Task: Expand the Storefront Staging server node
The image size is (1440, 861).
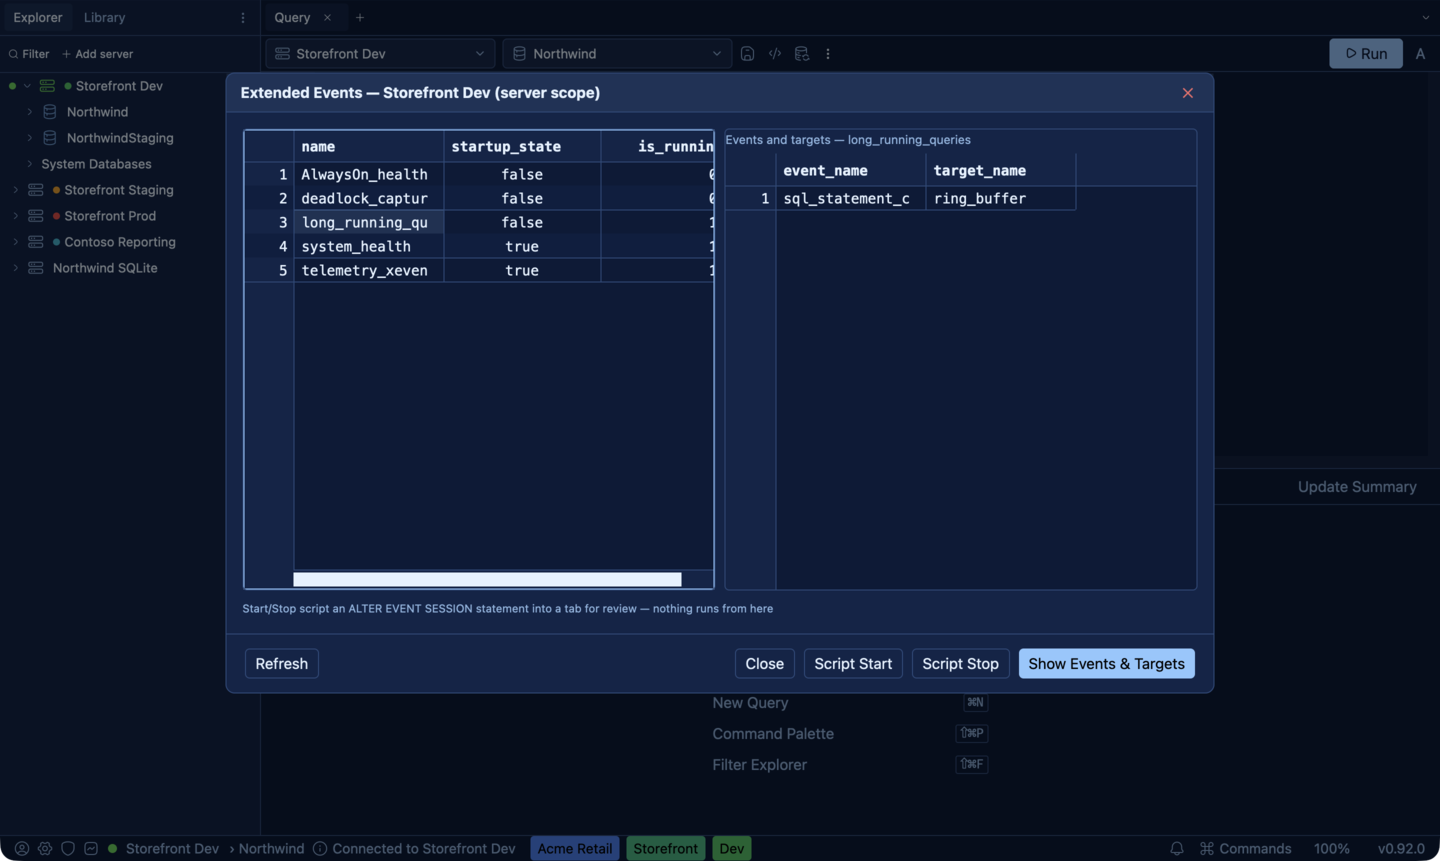Action: point(15,190)
